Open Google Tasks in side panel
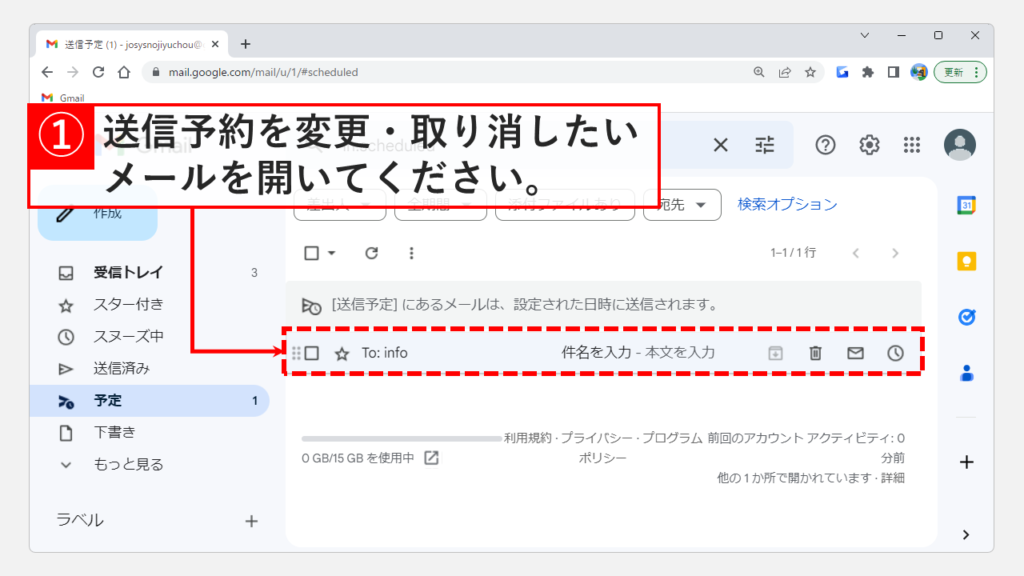The image size is (1024, 576). [x=966, y=317]
